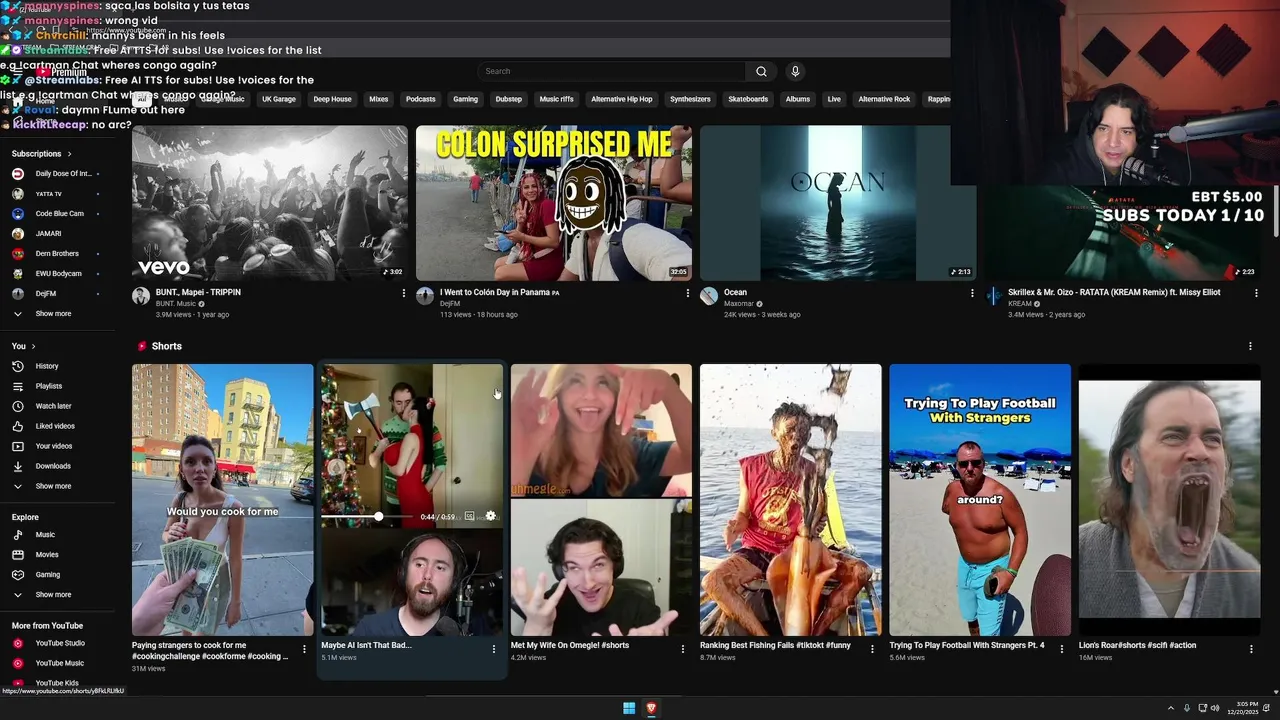1280x720 pixels.
Task: Open the Shorts shelf options menu
Action: tap(1250, 346)
